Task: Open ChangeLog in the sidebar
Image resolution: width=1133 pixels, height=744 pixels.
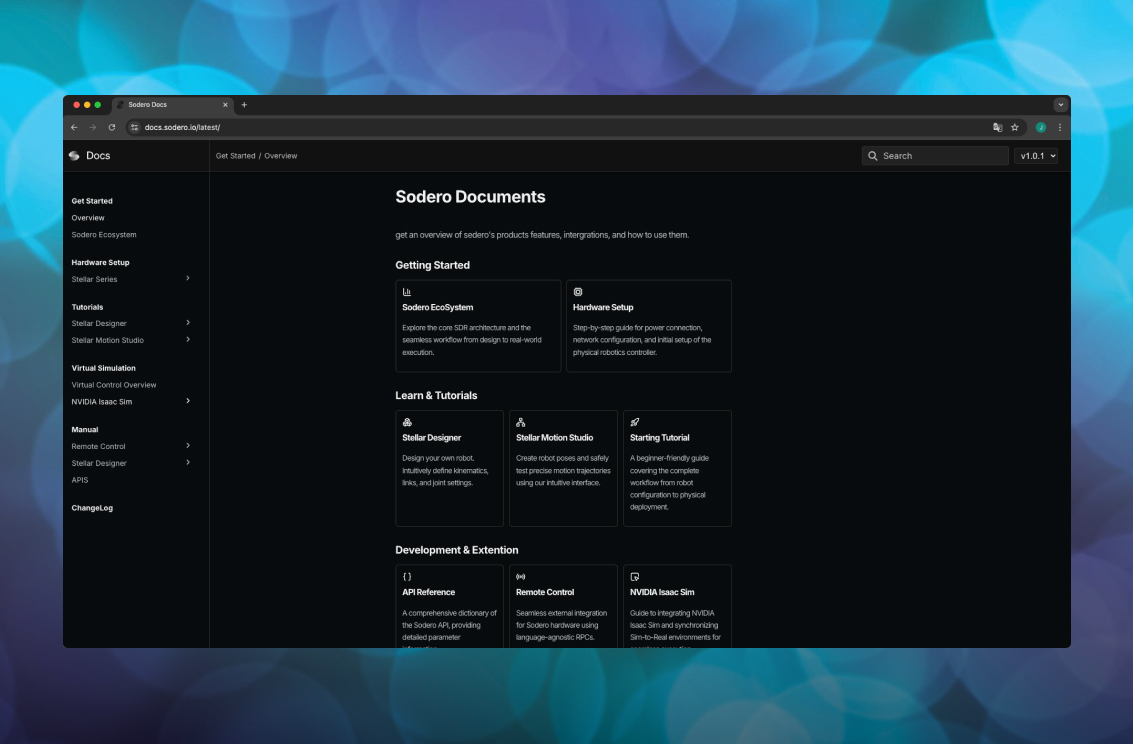Action: point(92,508)
